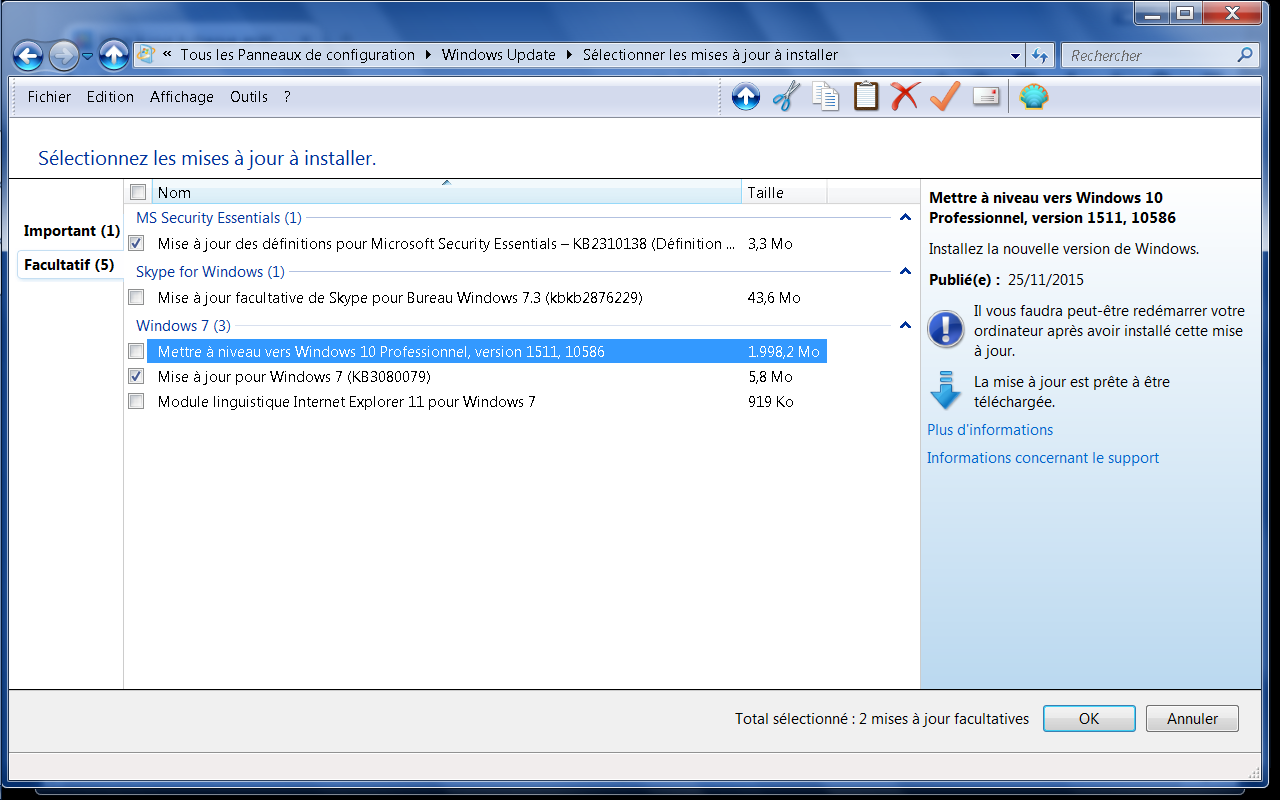Uncheck the KB3080079 update checkbox
The height and width of the screenshot is (800, 1280).
(x=136, y=376)
